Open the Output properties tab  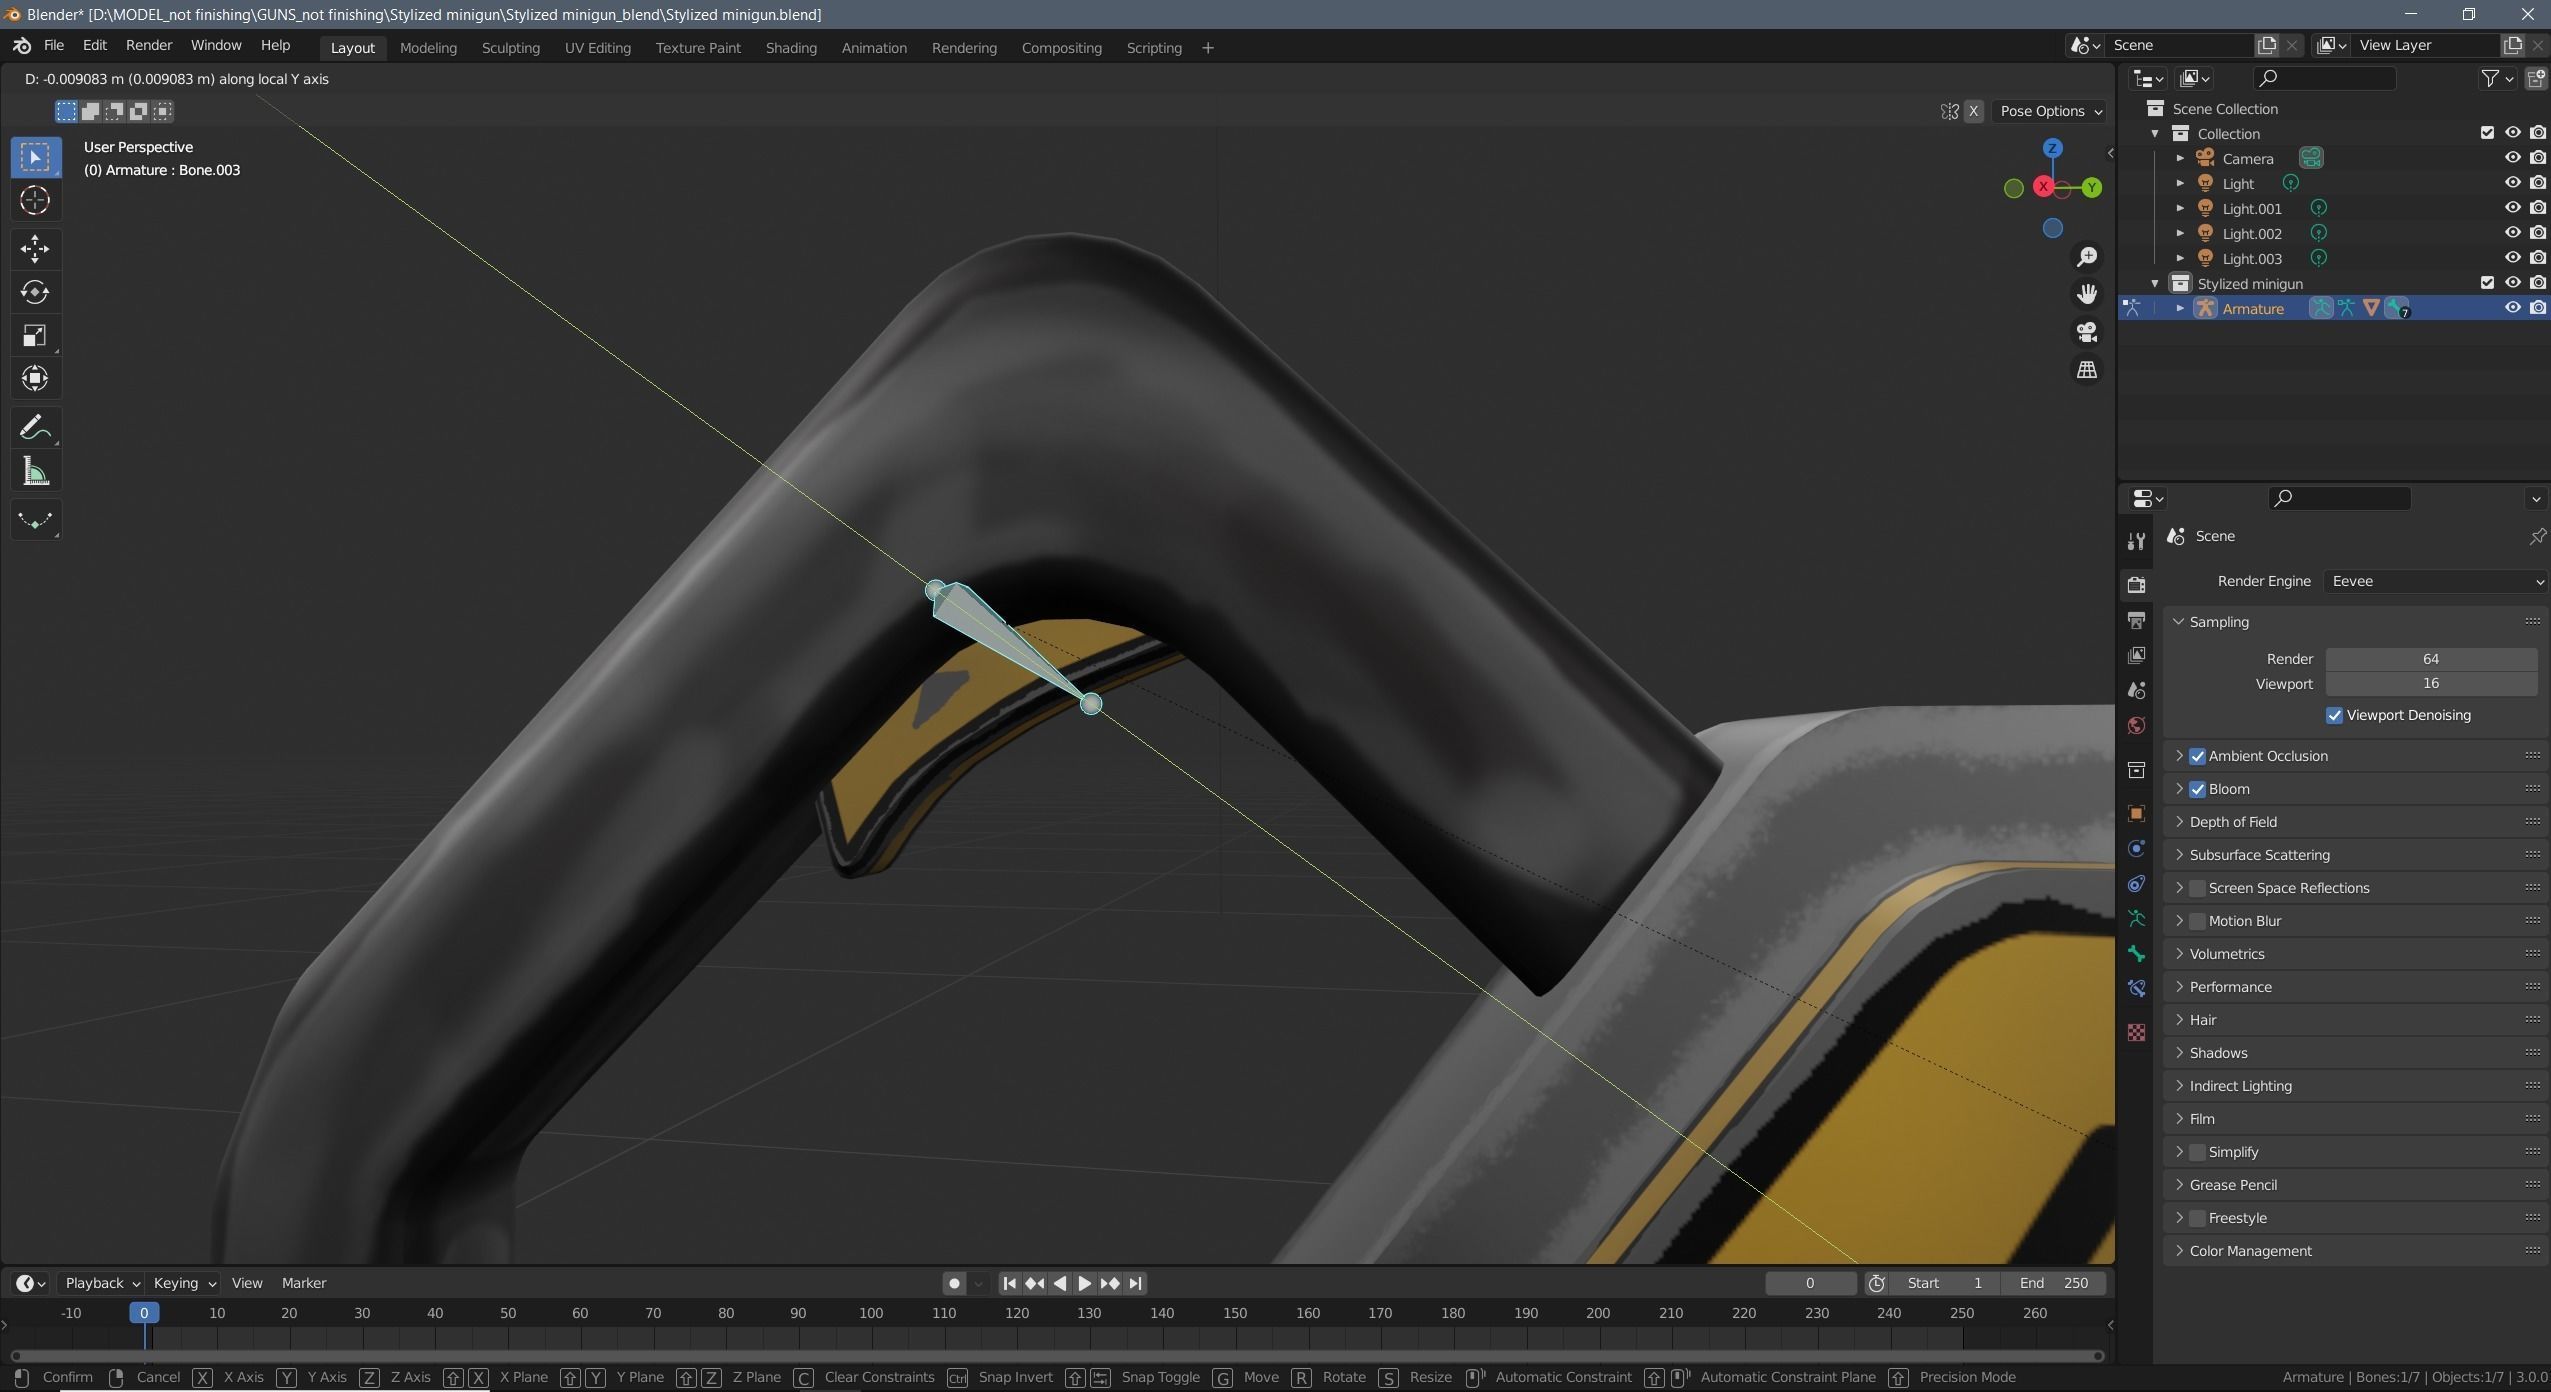2137,621
